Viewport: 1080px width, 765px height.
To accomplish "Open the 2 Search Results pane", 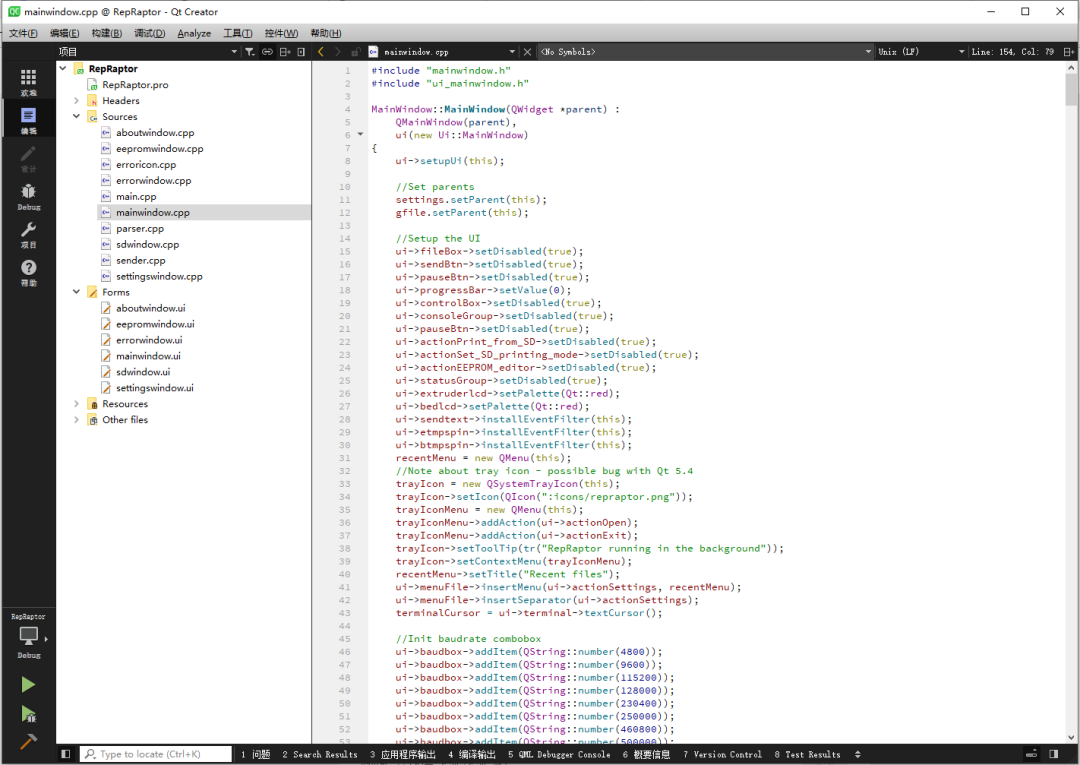I will (x=320, y=754).
